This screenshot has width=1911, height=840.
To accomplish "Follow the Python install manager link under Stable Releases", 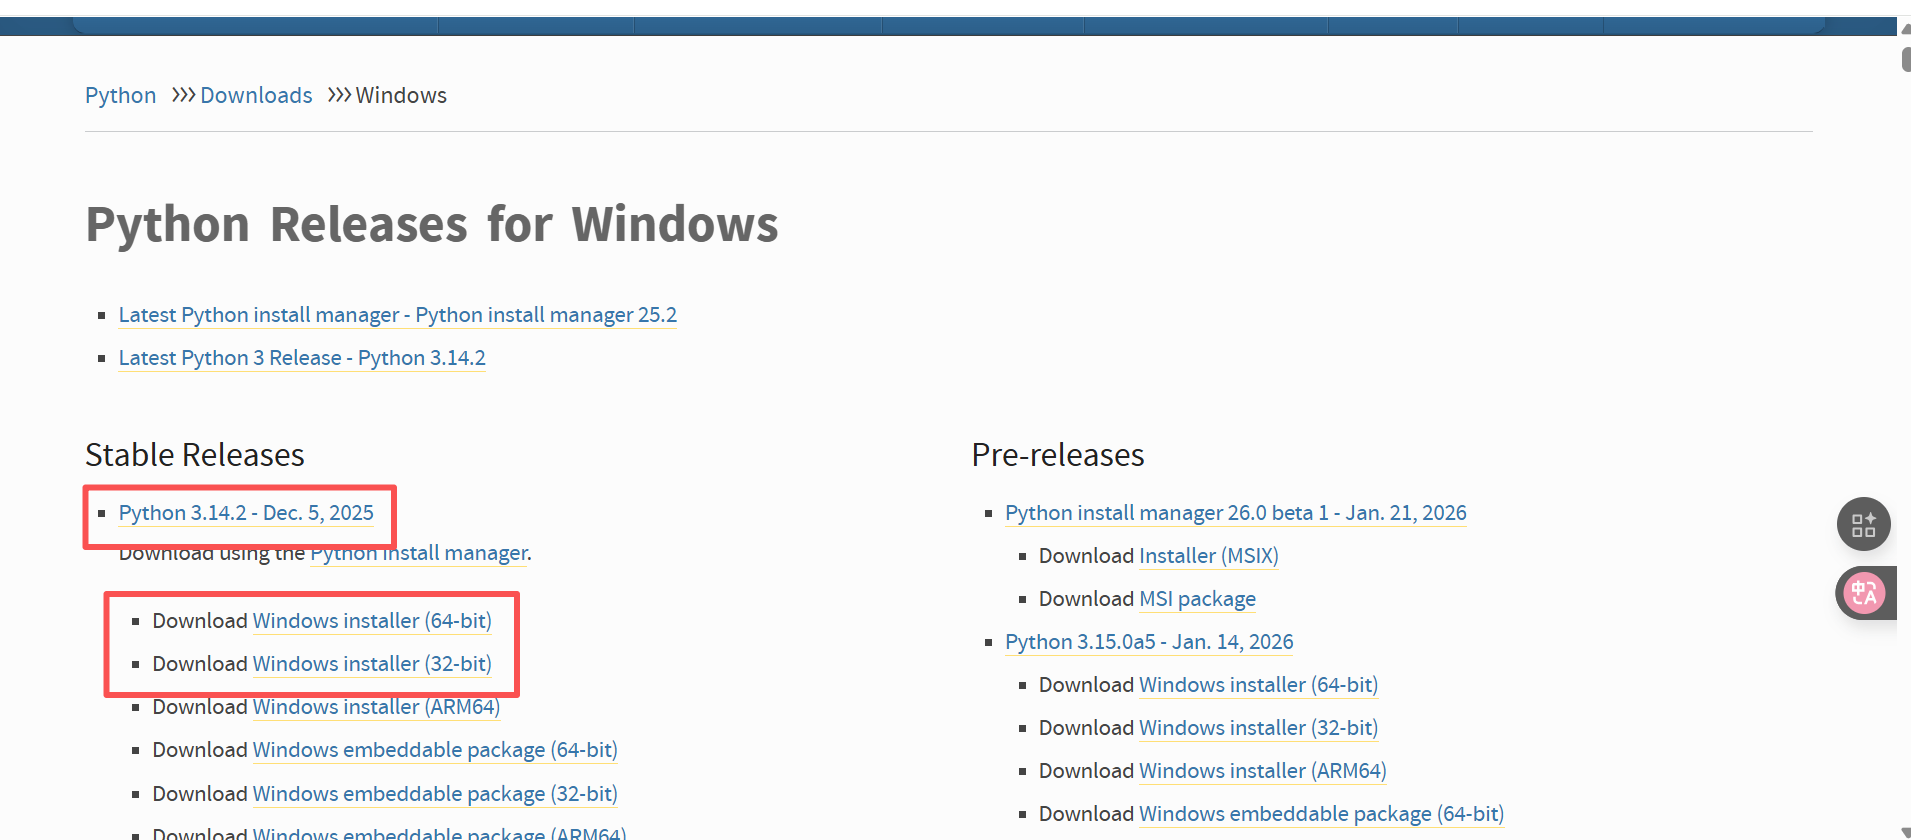I will [x=419, y=553].
